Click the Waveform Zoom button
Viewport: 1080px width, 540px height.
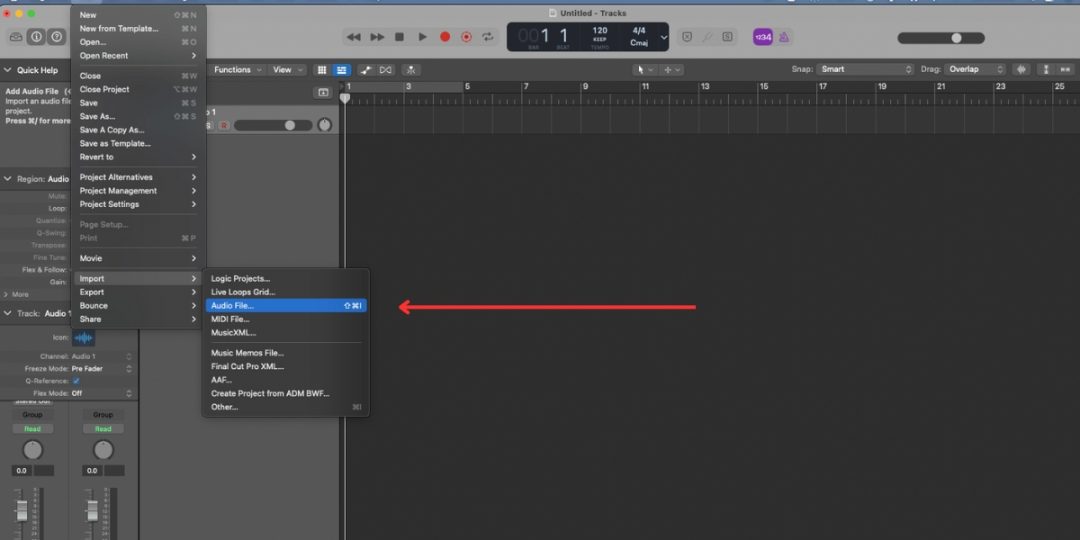(1021, 70)
